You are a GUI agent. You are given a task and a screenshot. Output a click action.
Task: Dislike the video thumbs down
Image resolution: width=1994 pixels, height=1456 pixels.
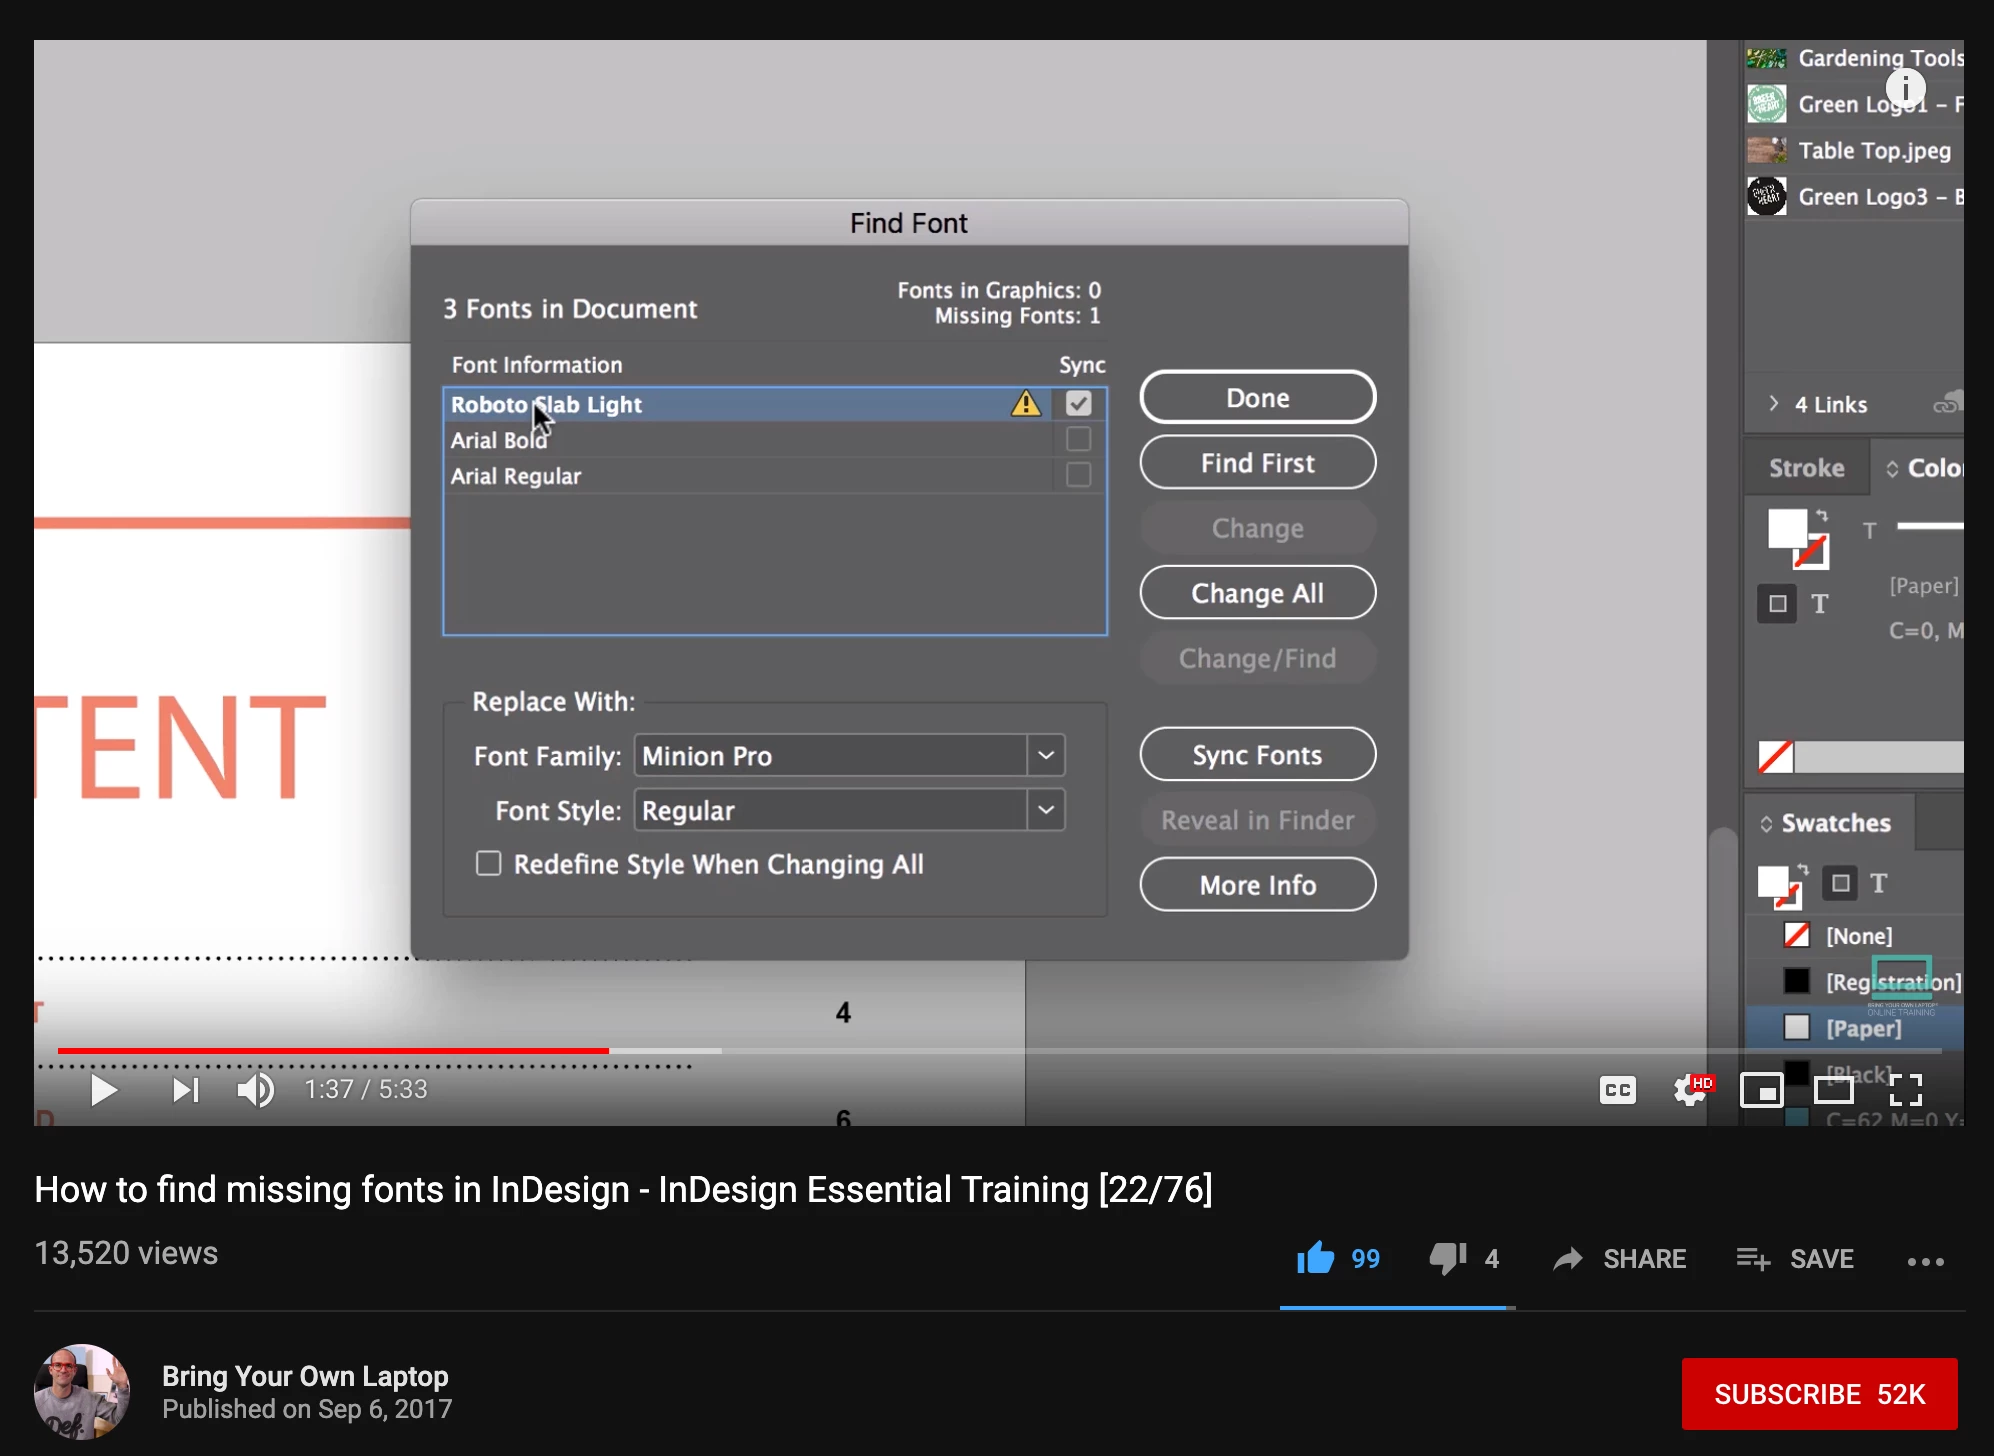point(1447,1258)
